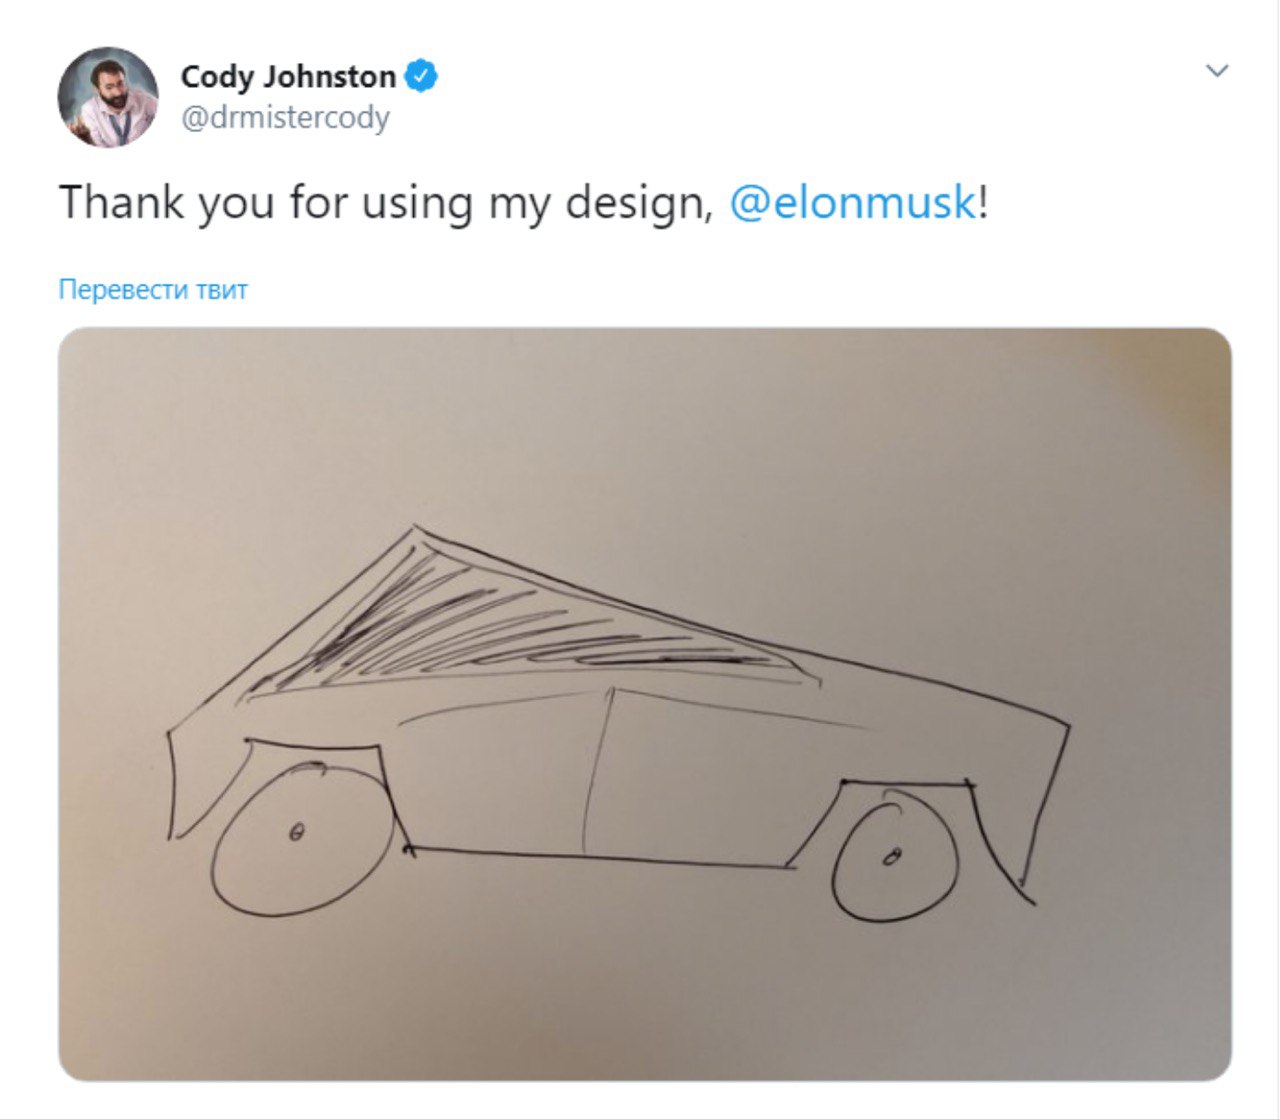This screenshot has width=1280, height=1119.
Task: Click the Перевести твит translate link
Action: (153, 290)
